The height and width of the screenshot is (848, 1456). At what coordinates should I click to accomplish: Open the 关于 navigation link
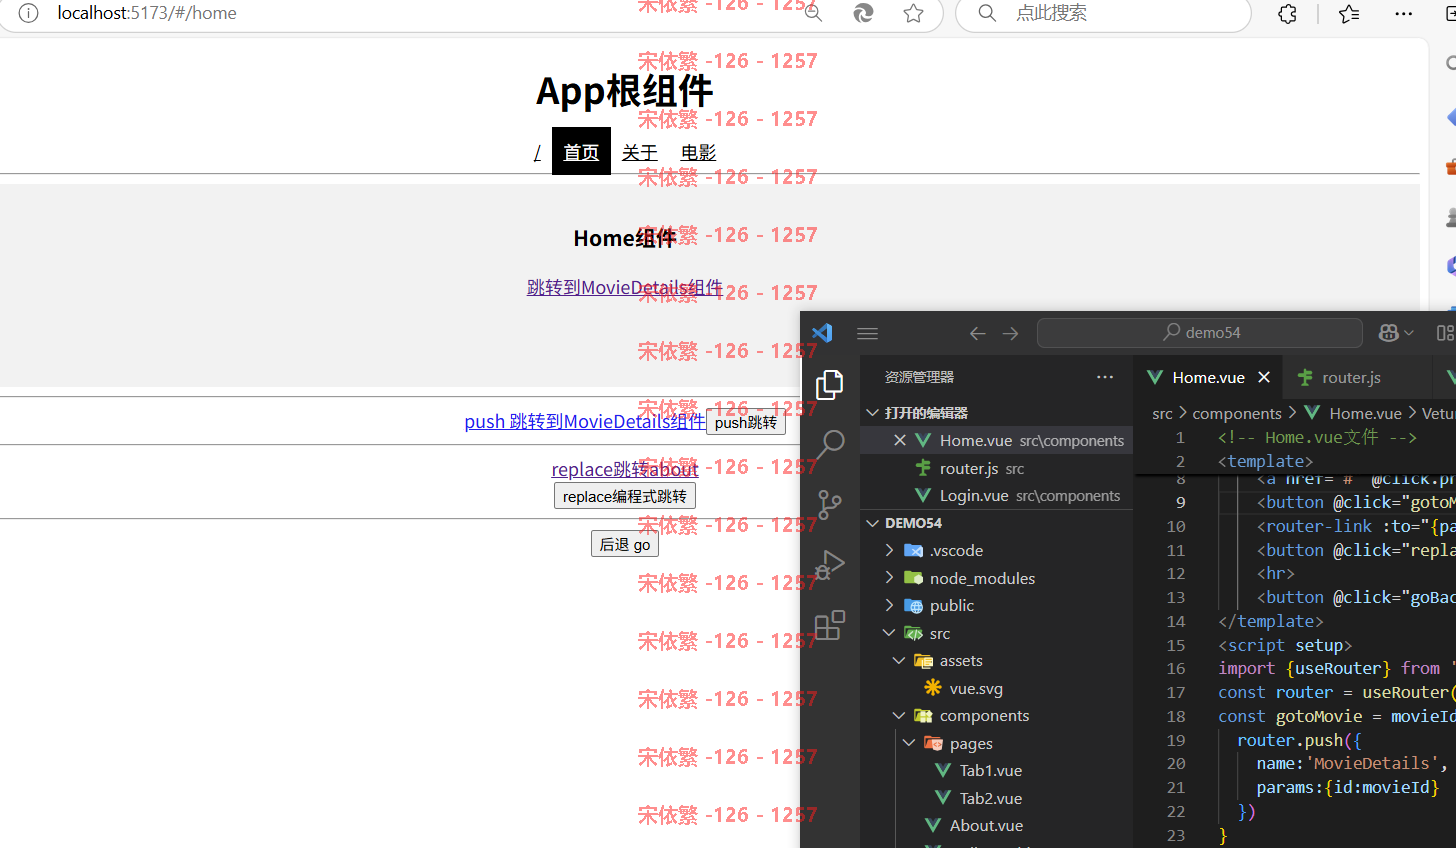pos(640,152)
